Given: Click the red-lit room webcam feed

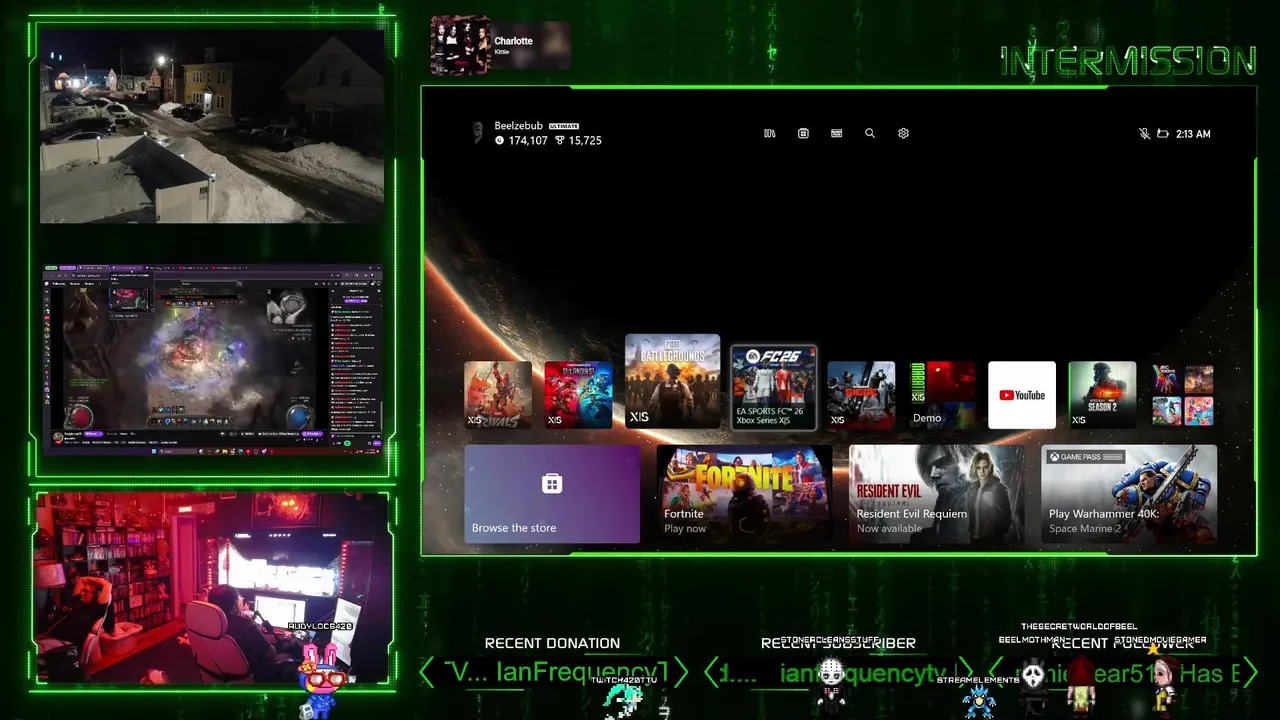Looking at the screenshot, I should (212, 588).
